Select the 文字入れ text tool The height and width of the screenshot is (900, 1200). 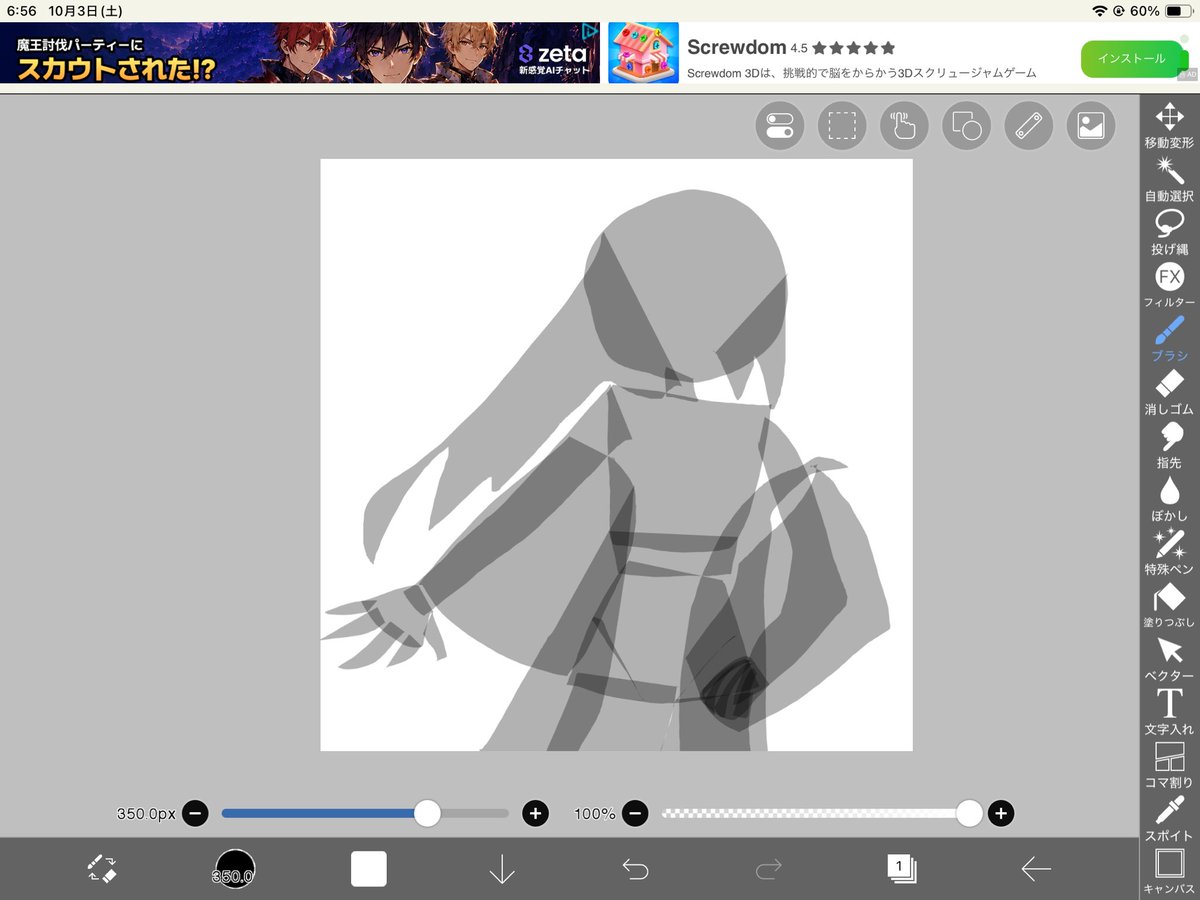pyautogui.click(x=1169, y=713)
